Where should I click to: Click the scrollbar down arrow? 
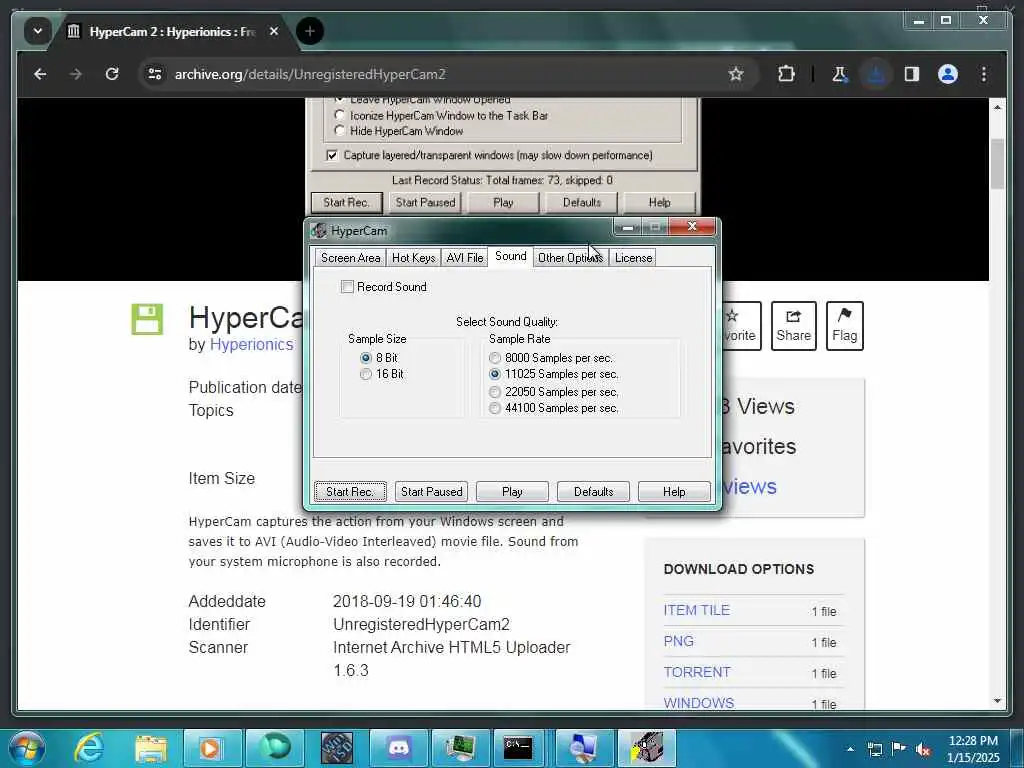click(x=997, y=701)
